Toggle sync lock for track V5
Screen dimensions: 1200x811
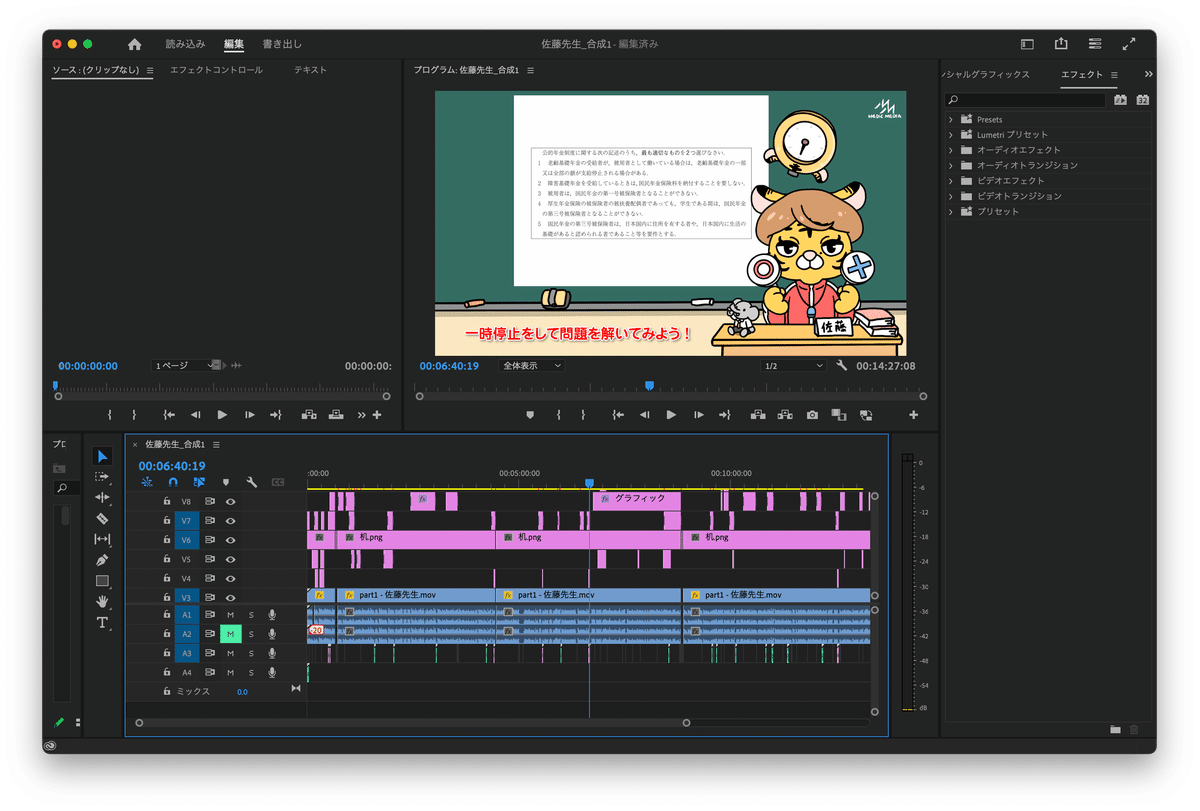coord(210,559)
